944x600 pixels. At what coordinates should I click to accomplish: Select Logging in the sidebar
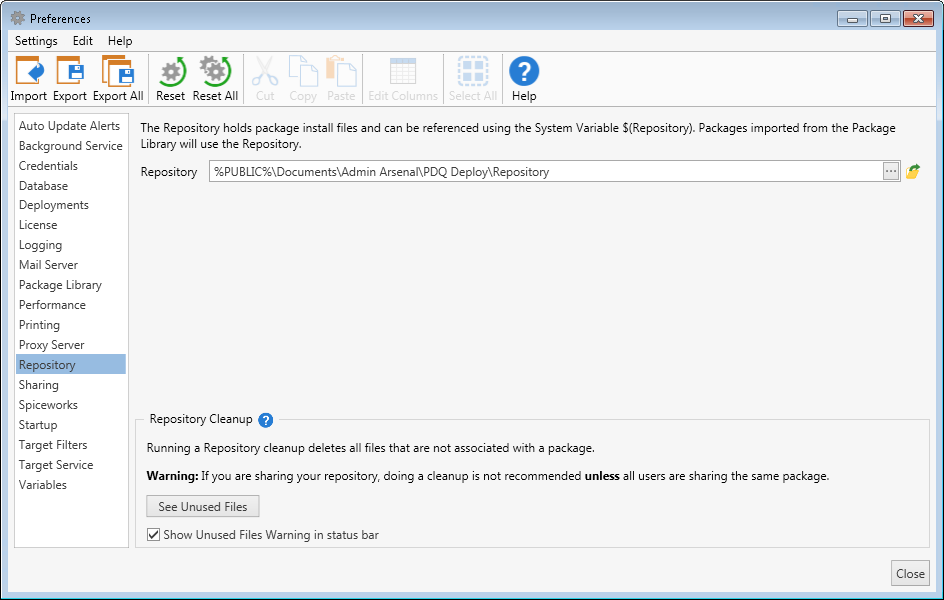(71, 245)
